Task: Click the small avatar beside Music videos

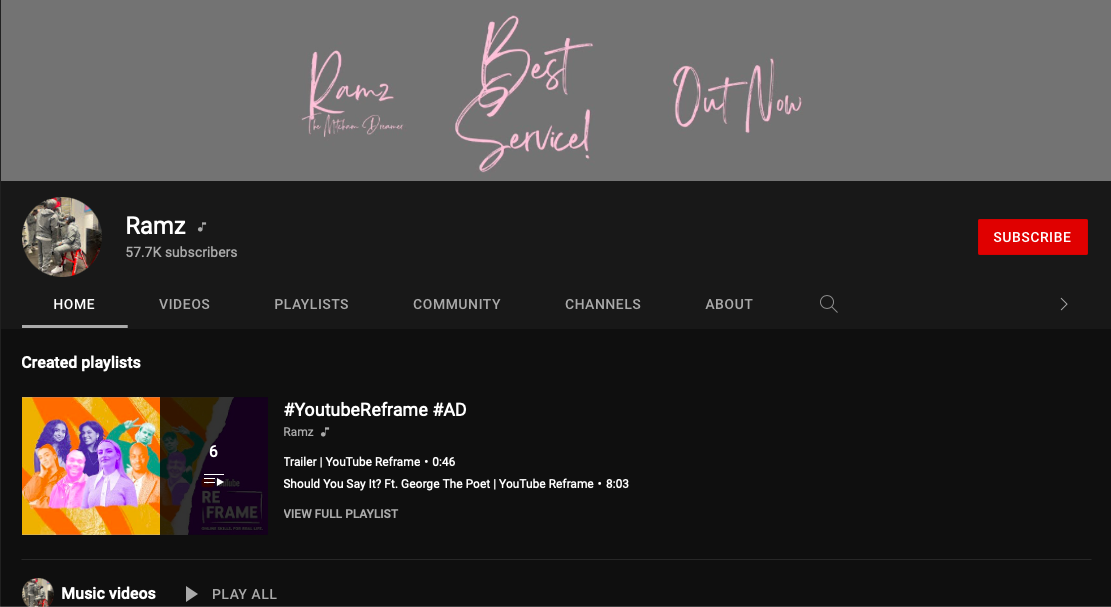Action: [38, 593]
